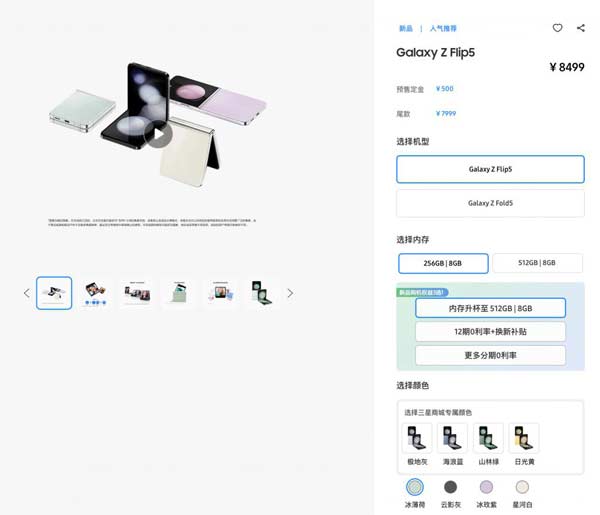Image resolution: width=600 pixels, height=515 pixels.
Task: Pick the 云影灰 graphite color swatch
Action: [450, 487]
